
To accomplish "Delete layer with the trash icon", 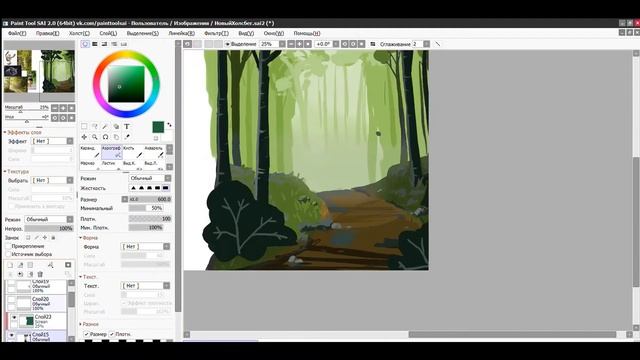I will [40, 274].
